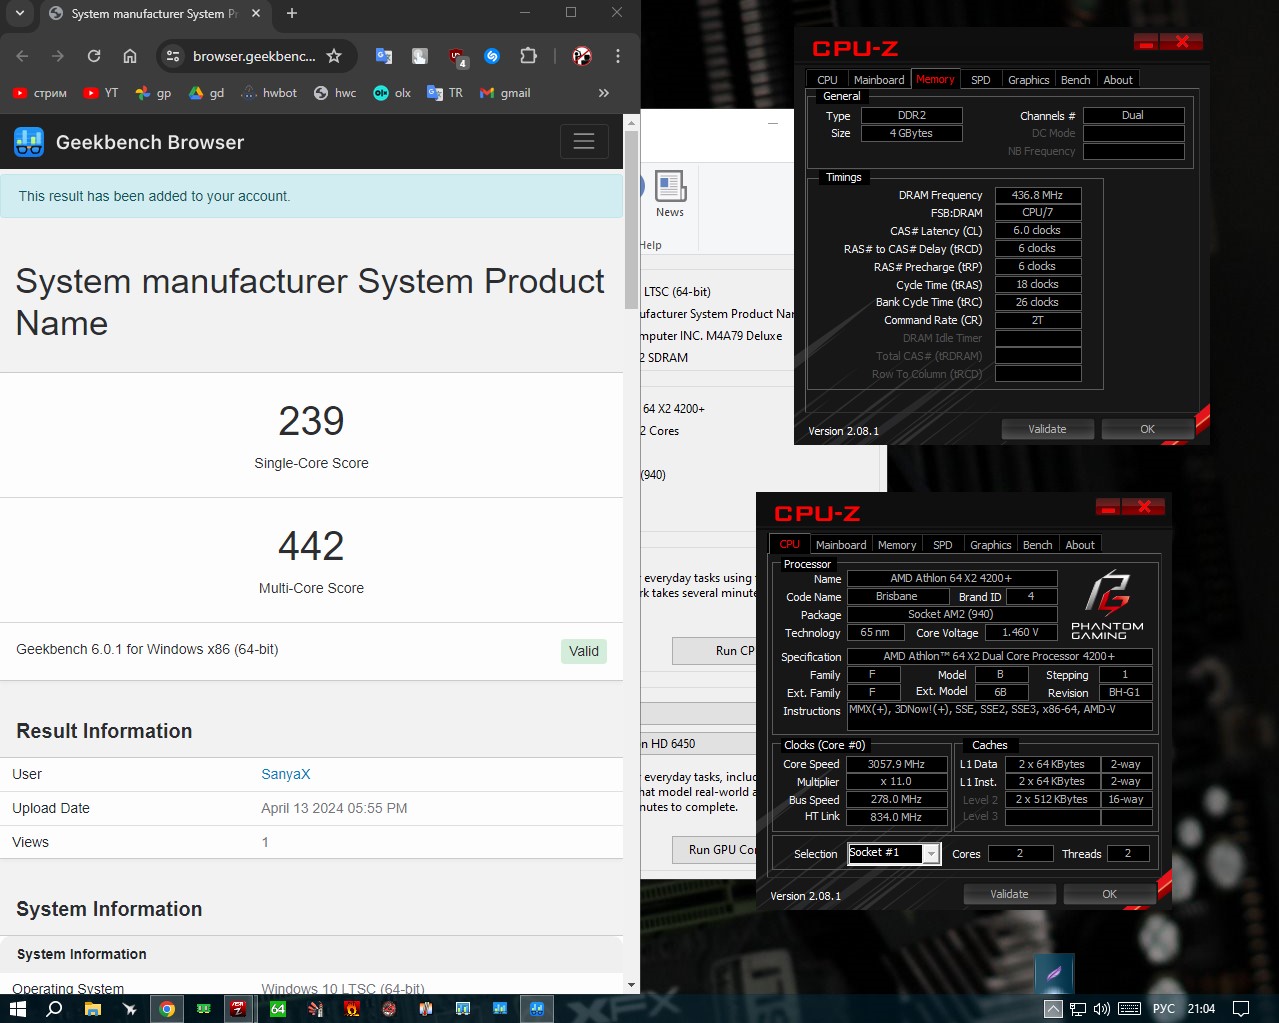Open the hwc bookmark

click(335, 93)
